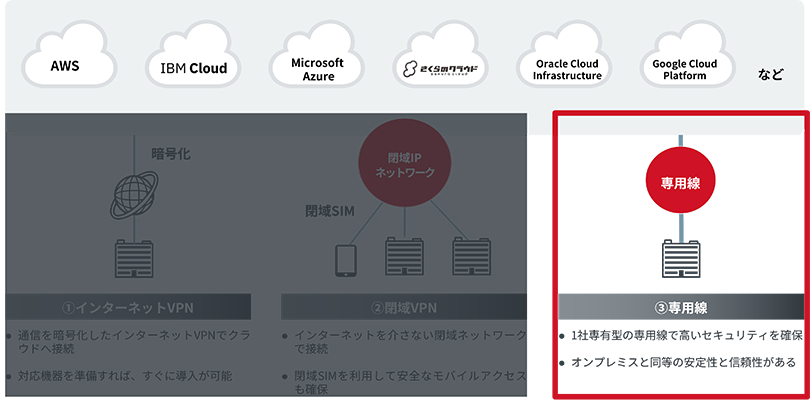Screen dimensions: 810x403
Task: Click the など text label
Action: (x=771, y=75)
